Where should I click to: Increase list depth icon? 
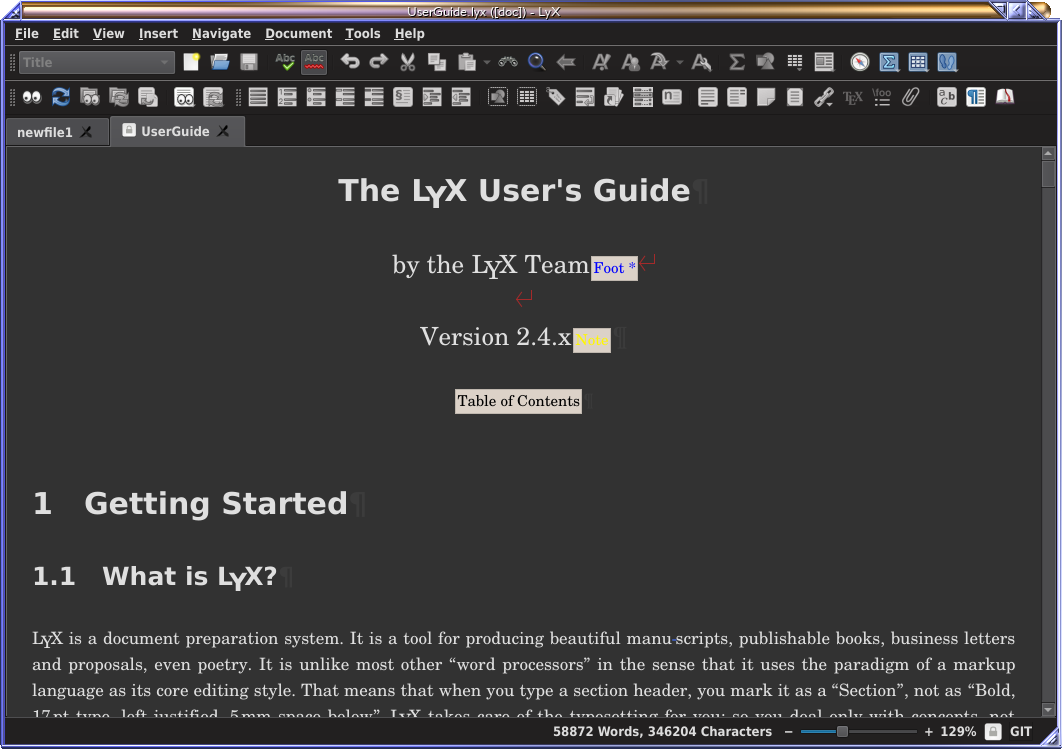pos(432,97)
